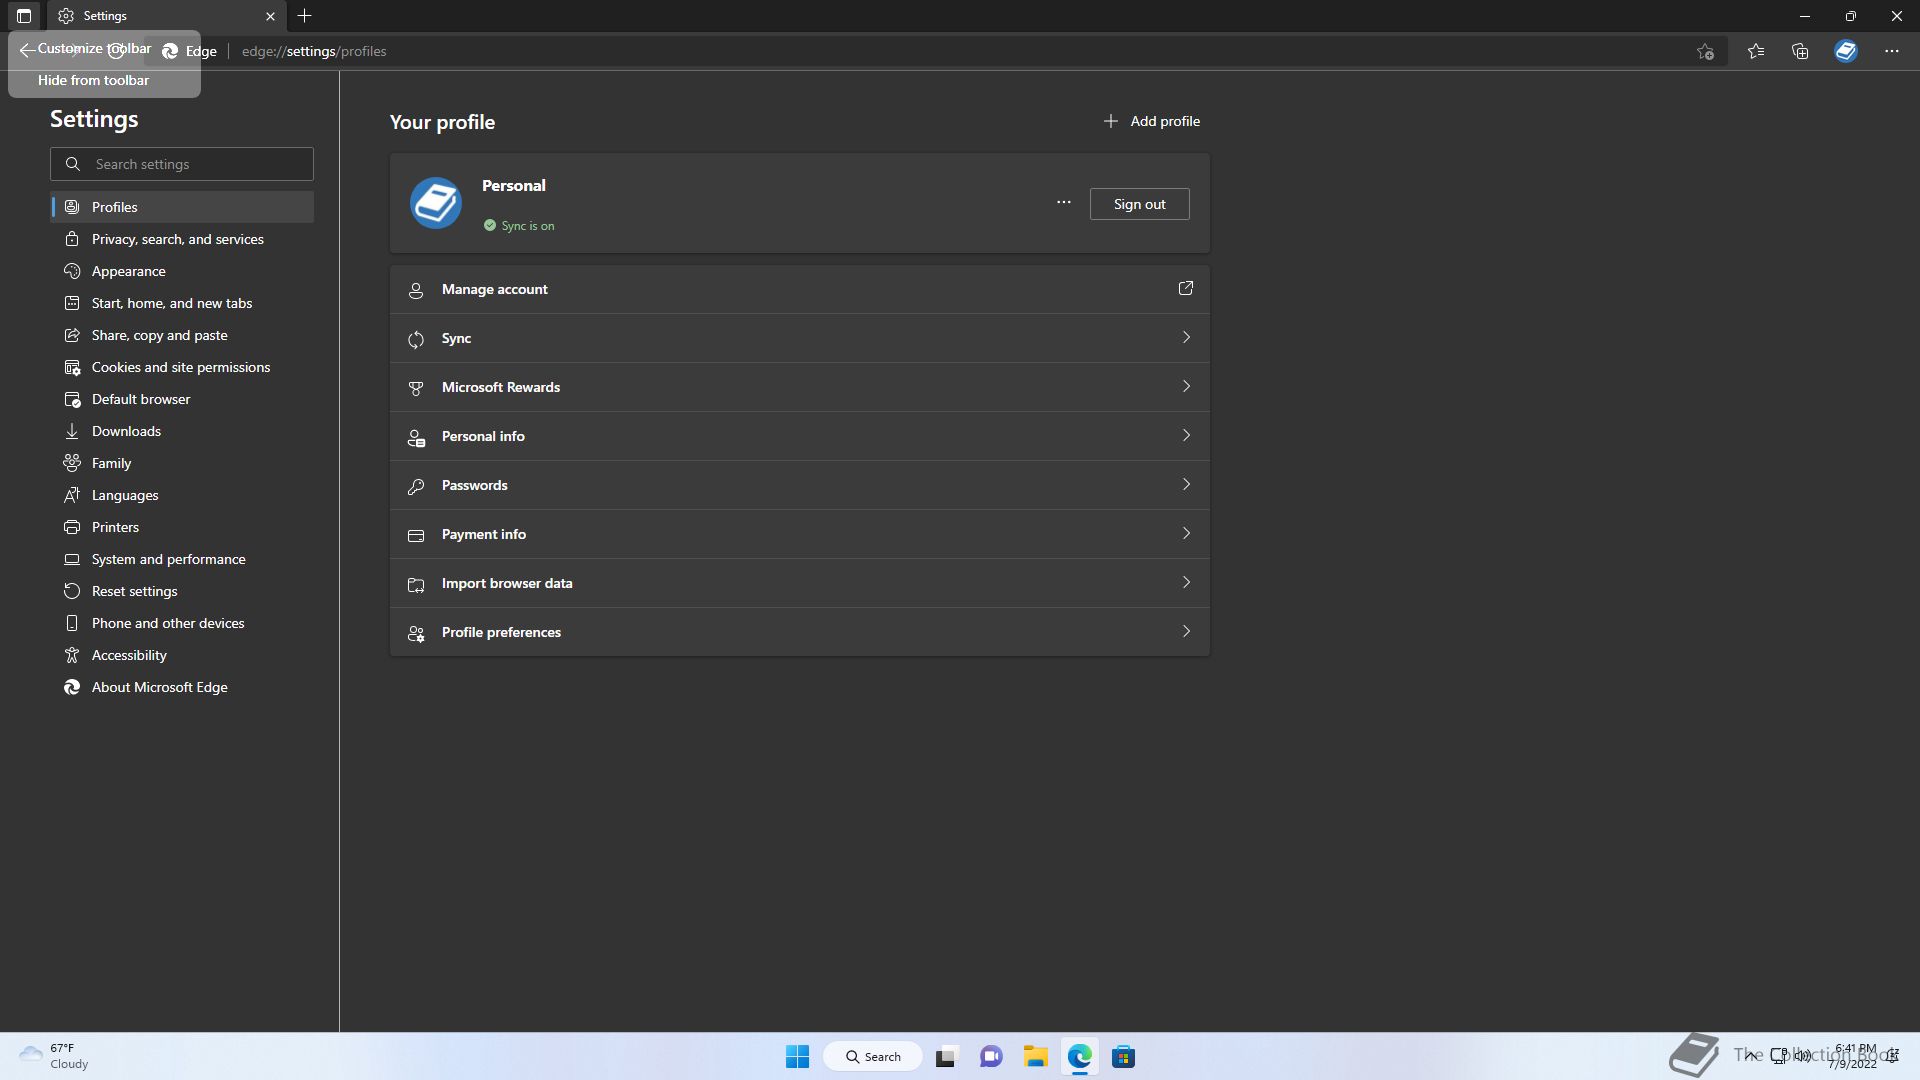1920x1080 pixels.
Task: Expand the Payment info chevron
Action: coord(1186,533)
